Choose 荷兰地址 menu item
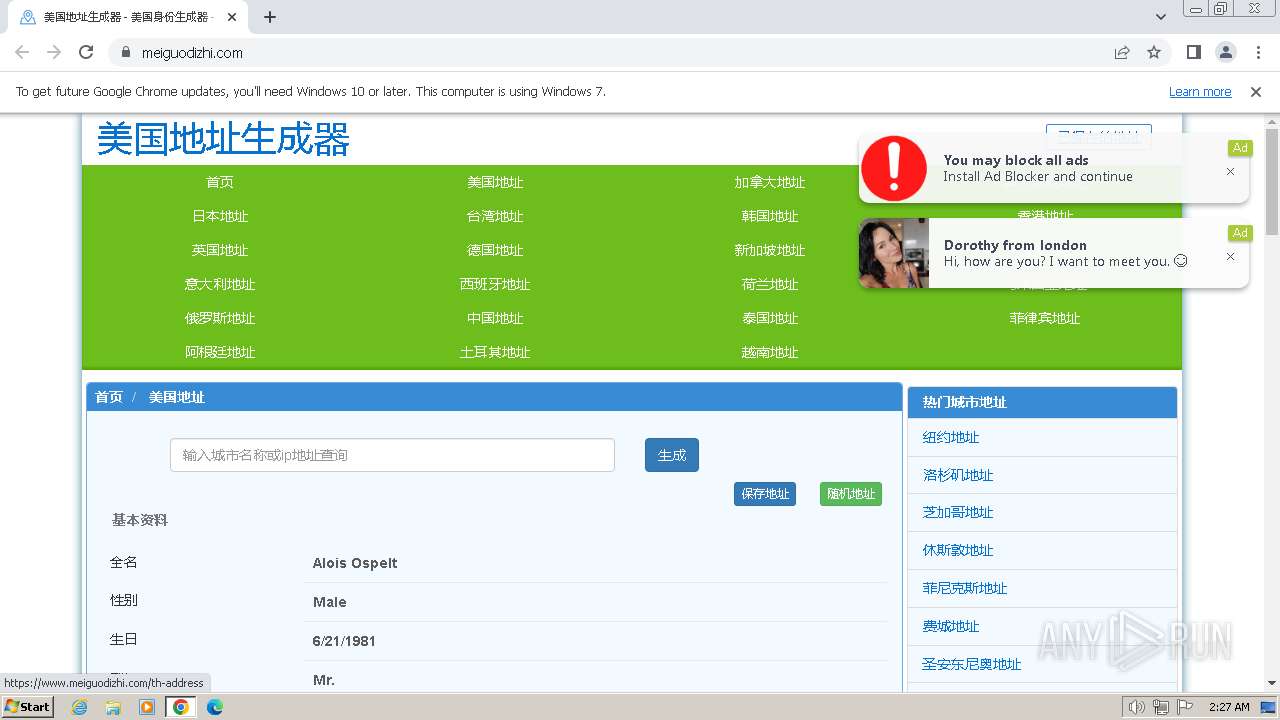Image resolution: width=1280 pixels, height=720 pixels. pyautogui.click(x=770, y=284)
